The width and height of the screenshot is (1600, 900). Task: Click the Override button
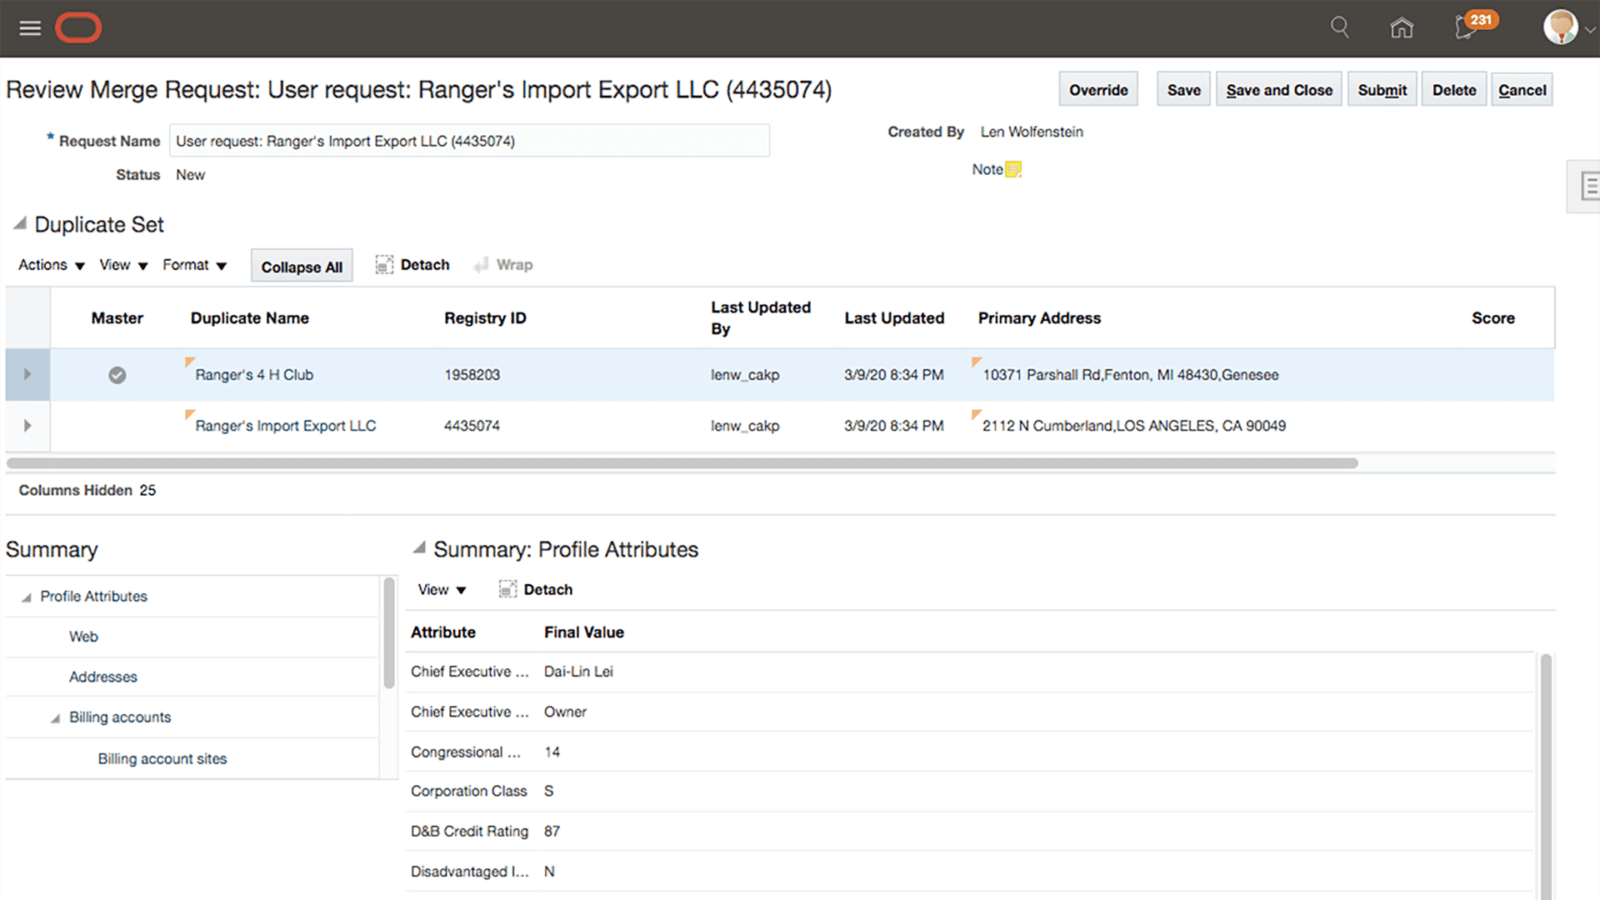coord(1098,90)
